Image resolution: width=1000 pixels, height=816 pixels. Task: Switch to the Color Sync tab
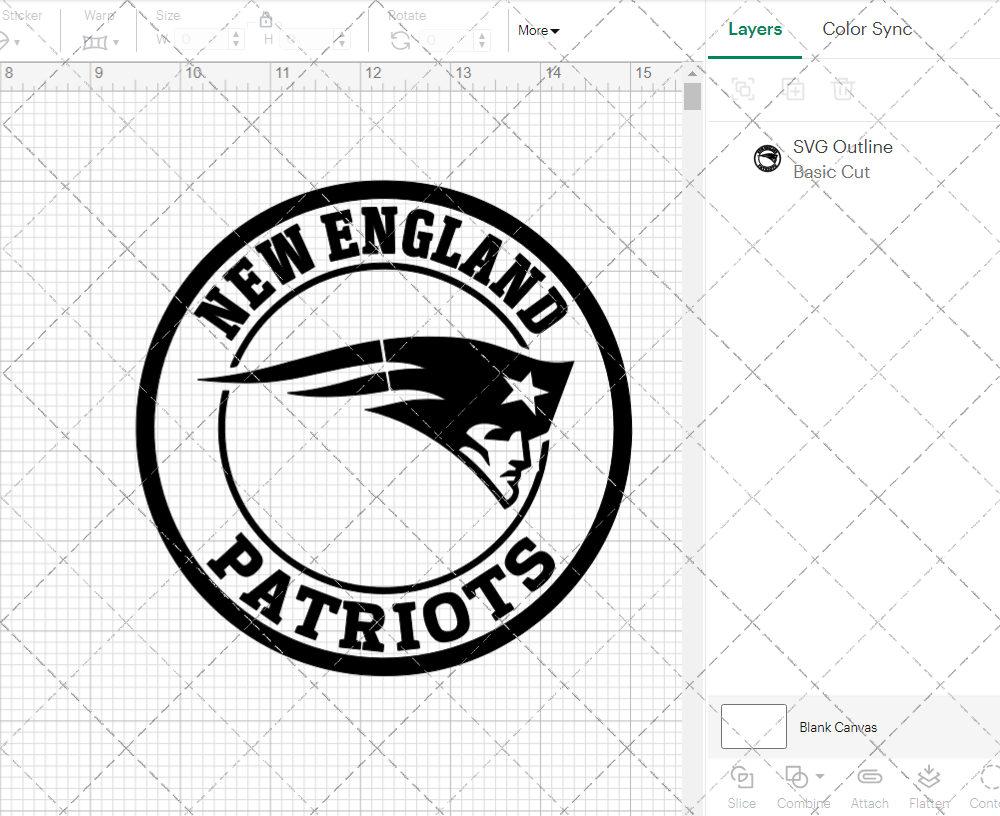coord(867,29)
